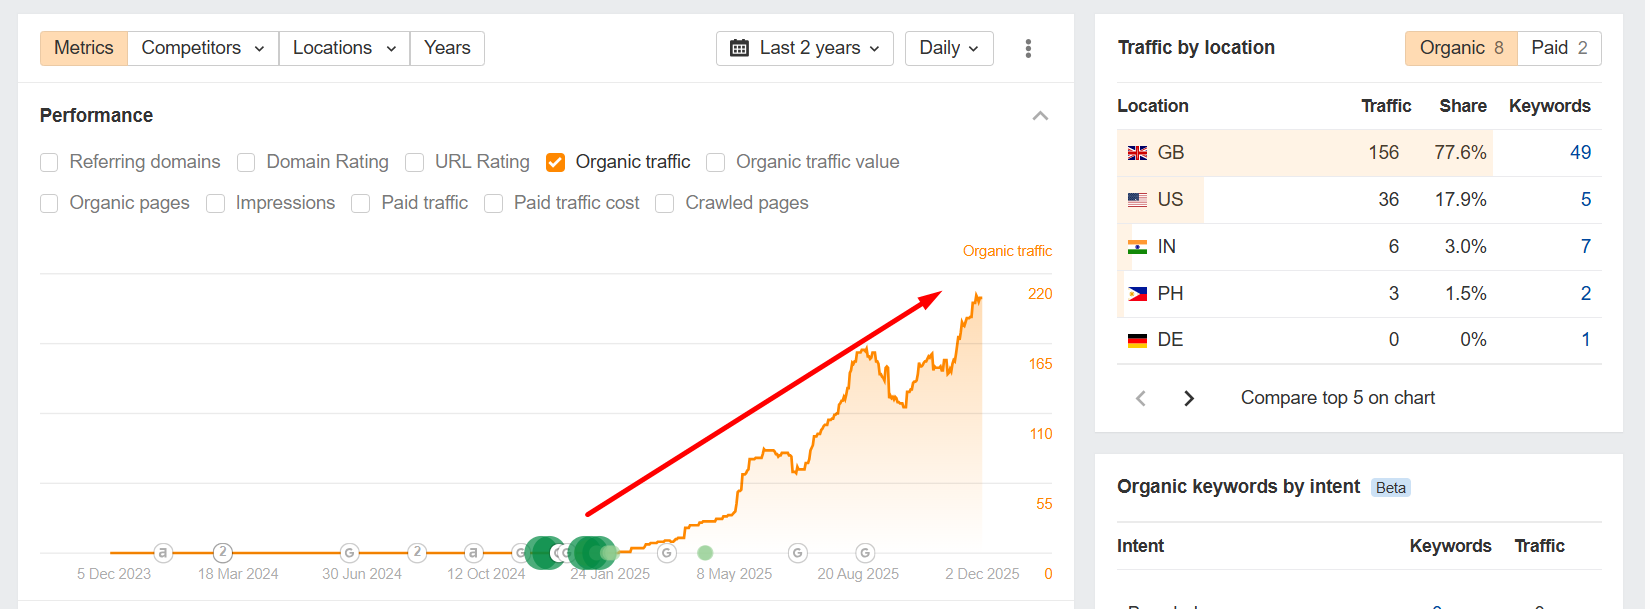This screenshot has height=609, width=1650.
Task: Collapse the Performance section chevron
Action: (1040, 116)
